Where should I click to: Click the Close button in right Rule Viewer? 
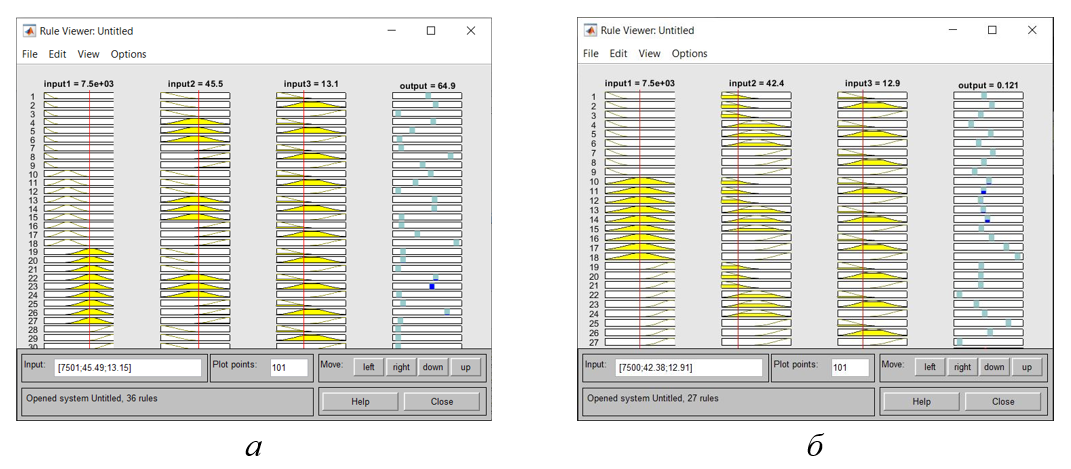click(1003, 401)
